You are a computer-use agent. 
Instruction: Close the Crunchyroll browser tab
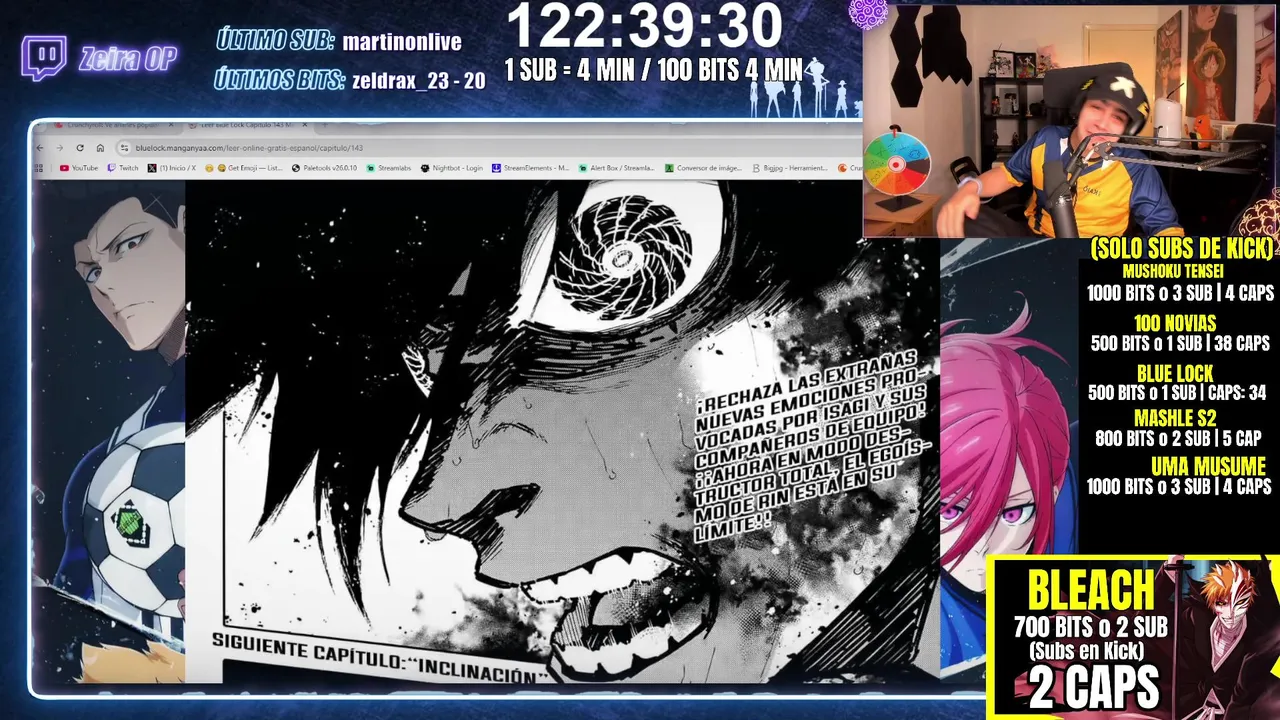pyautogui.click(x=170, y=126)
